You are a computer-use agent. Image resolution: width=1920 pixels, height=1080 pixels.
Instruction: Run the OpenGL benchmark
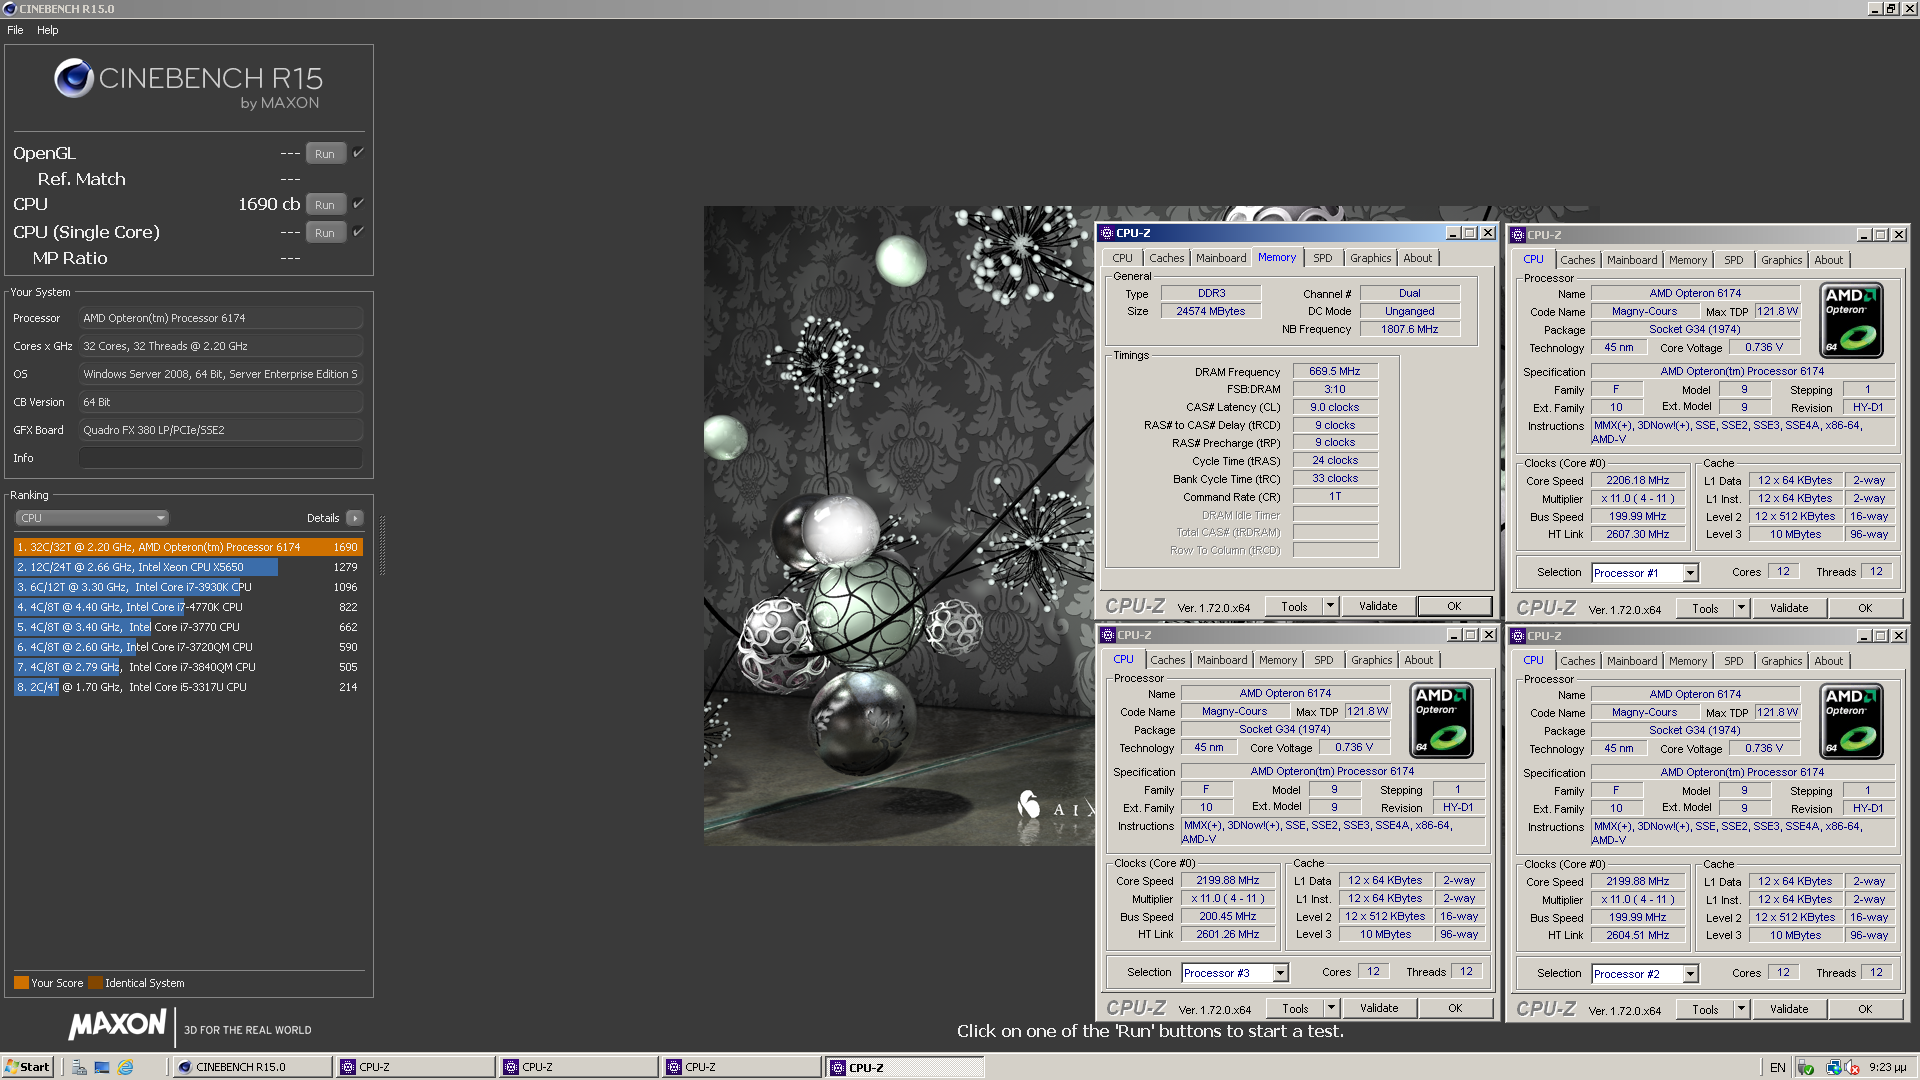[325, 154]
